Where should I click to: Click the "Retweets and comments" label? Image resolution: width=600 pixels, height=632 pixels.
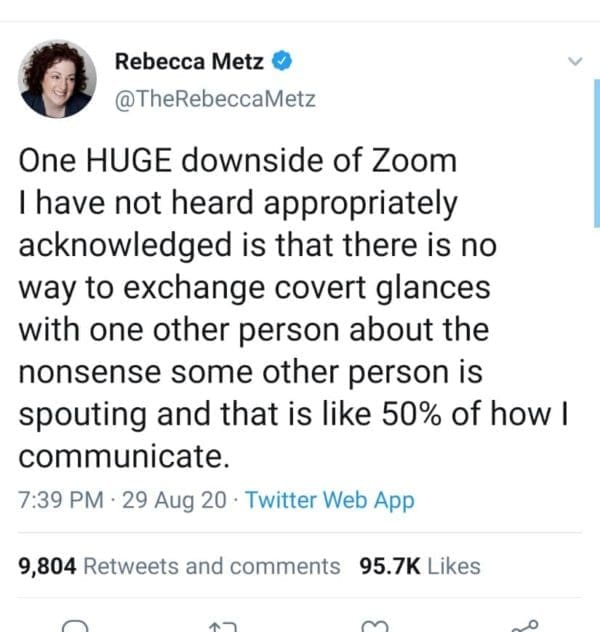[212, 566]
